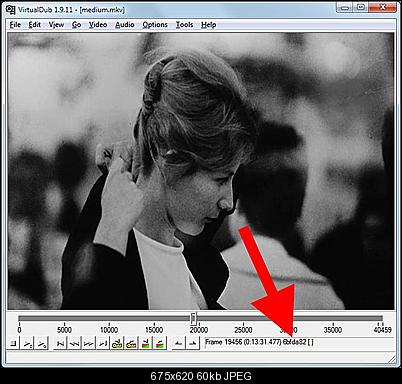402x384 pixels.
Task: Jump to the end of the video
Action: point(103,343)
